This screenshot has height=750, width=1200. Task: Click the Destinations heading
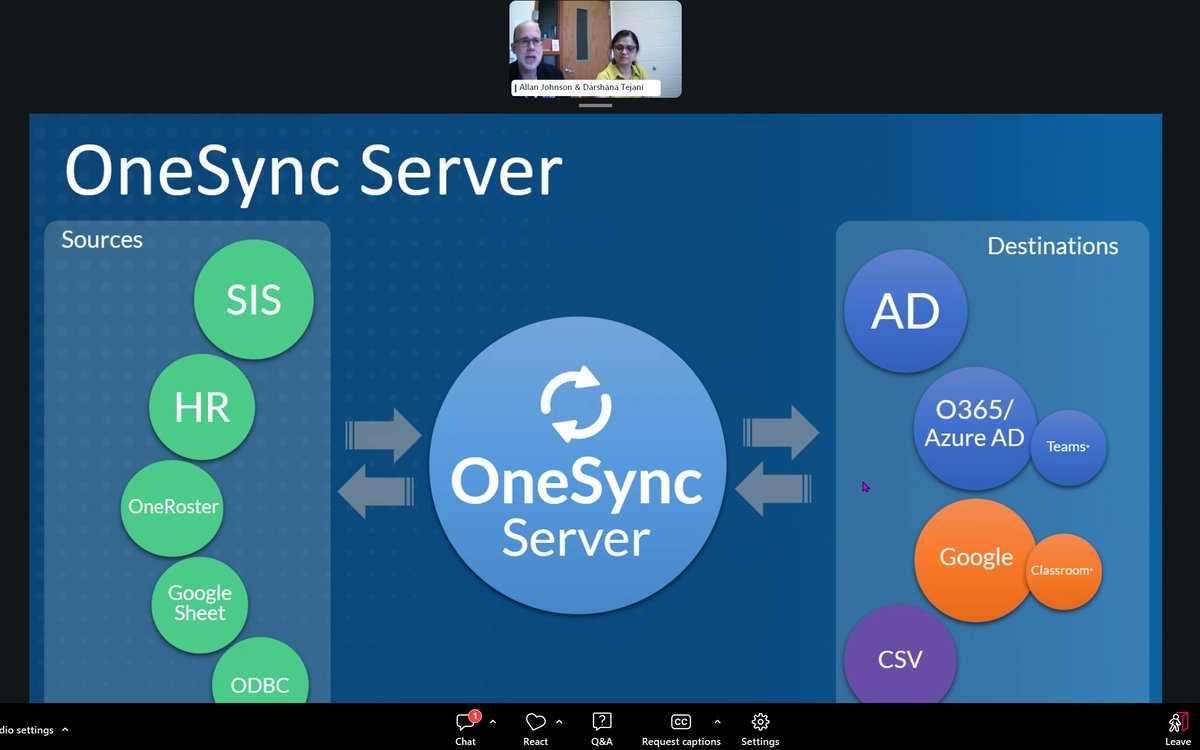point(1053,246)
